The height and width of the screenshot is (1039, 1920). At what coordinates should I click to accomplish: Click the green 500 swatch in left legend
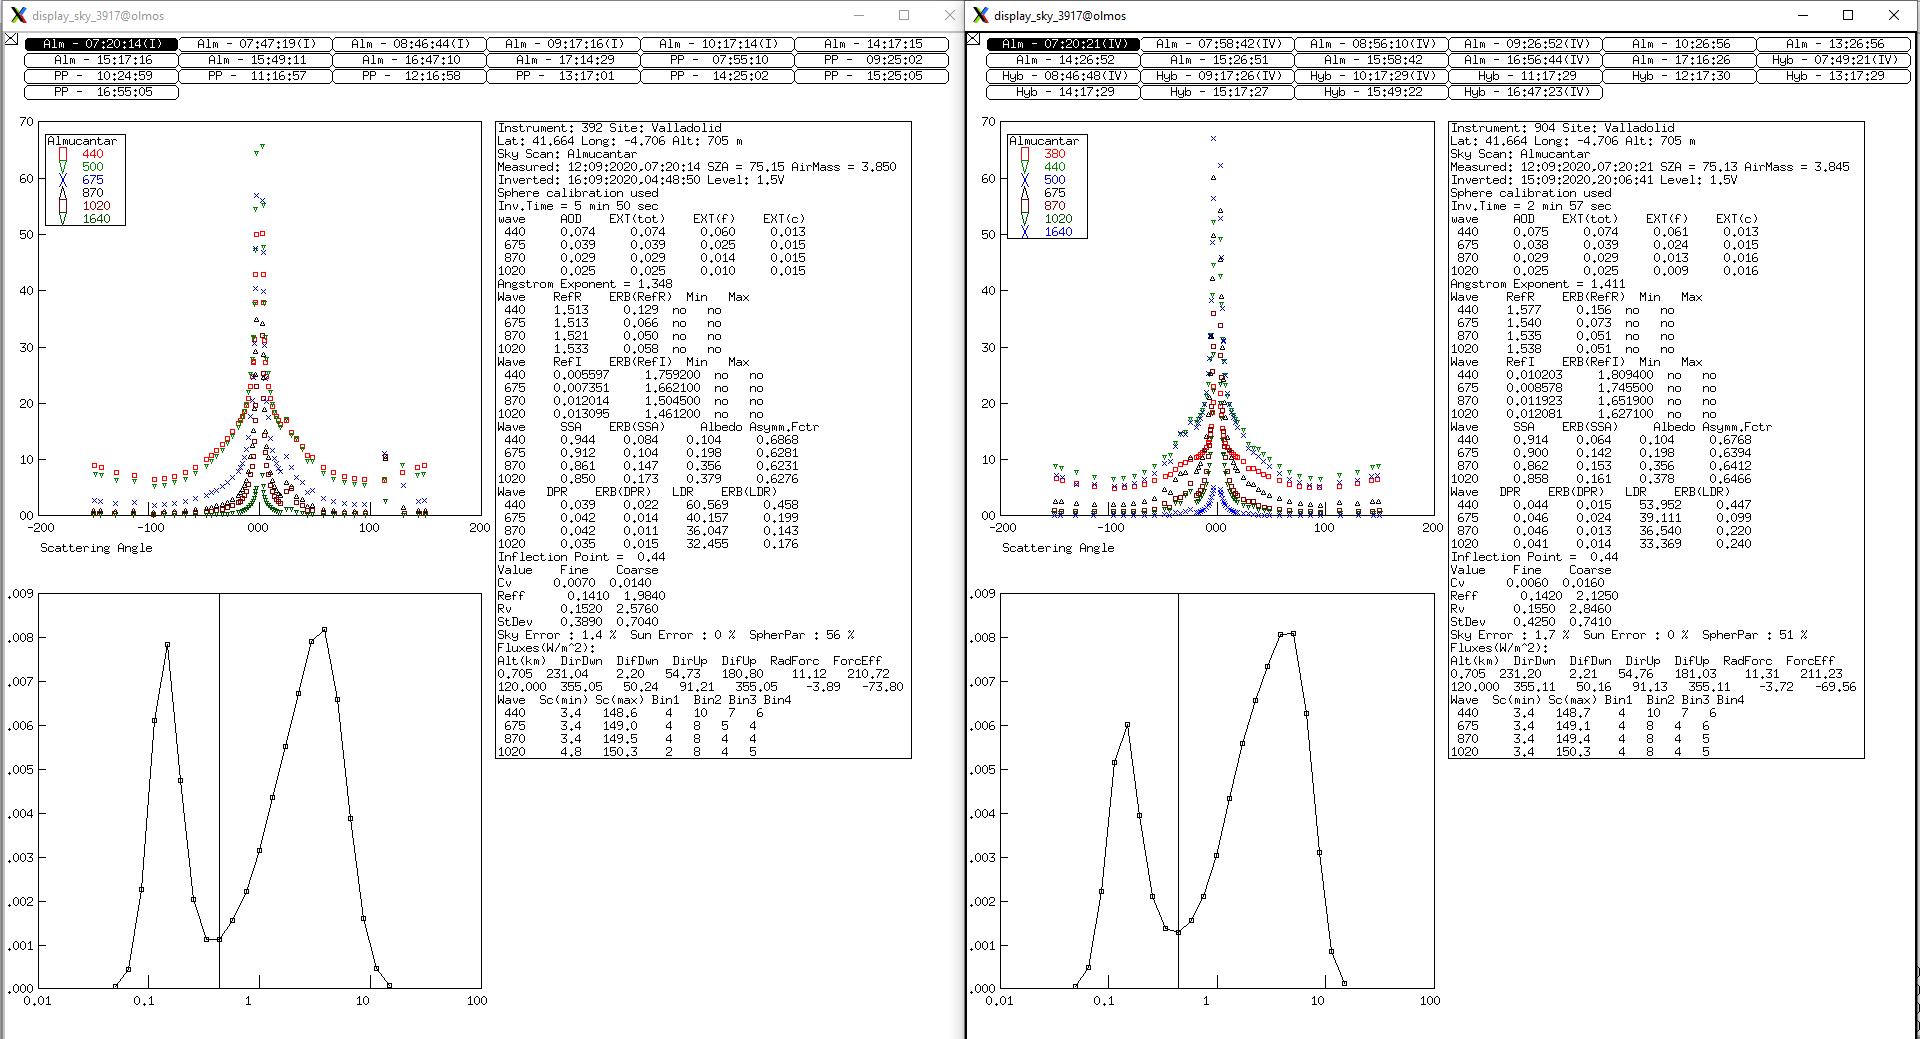63,167
